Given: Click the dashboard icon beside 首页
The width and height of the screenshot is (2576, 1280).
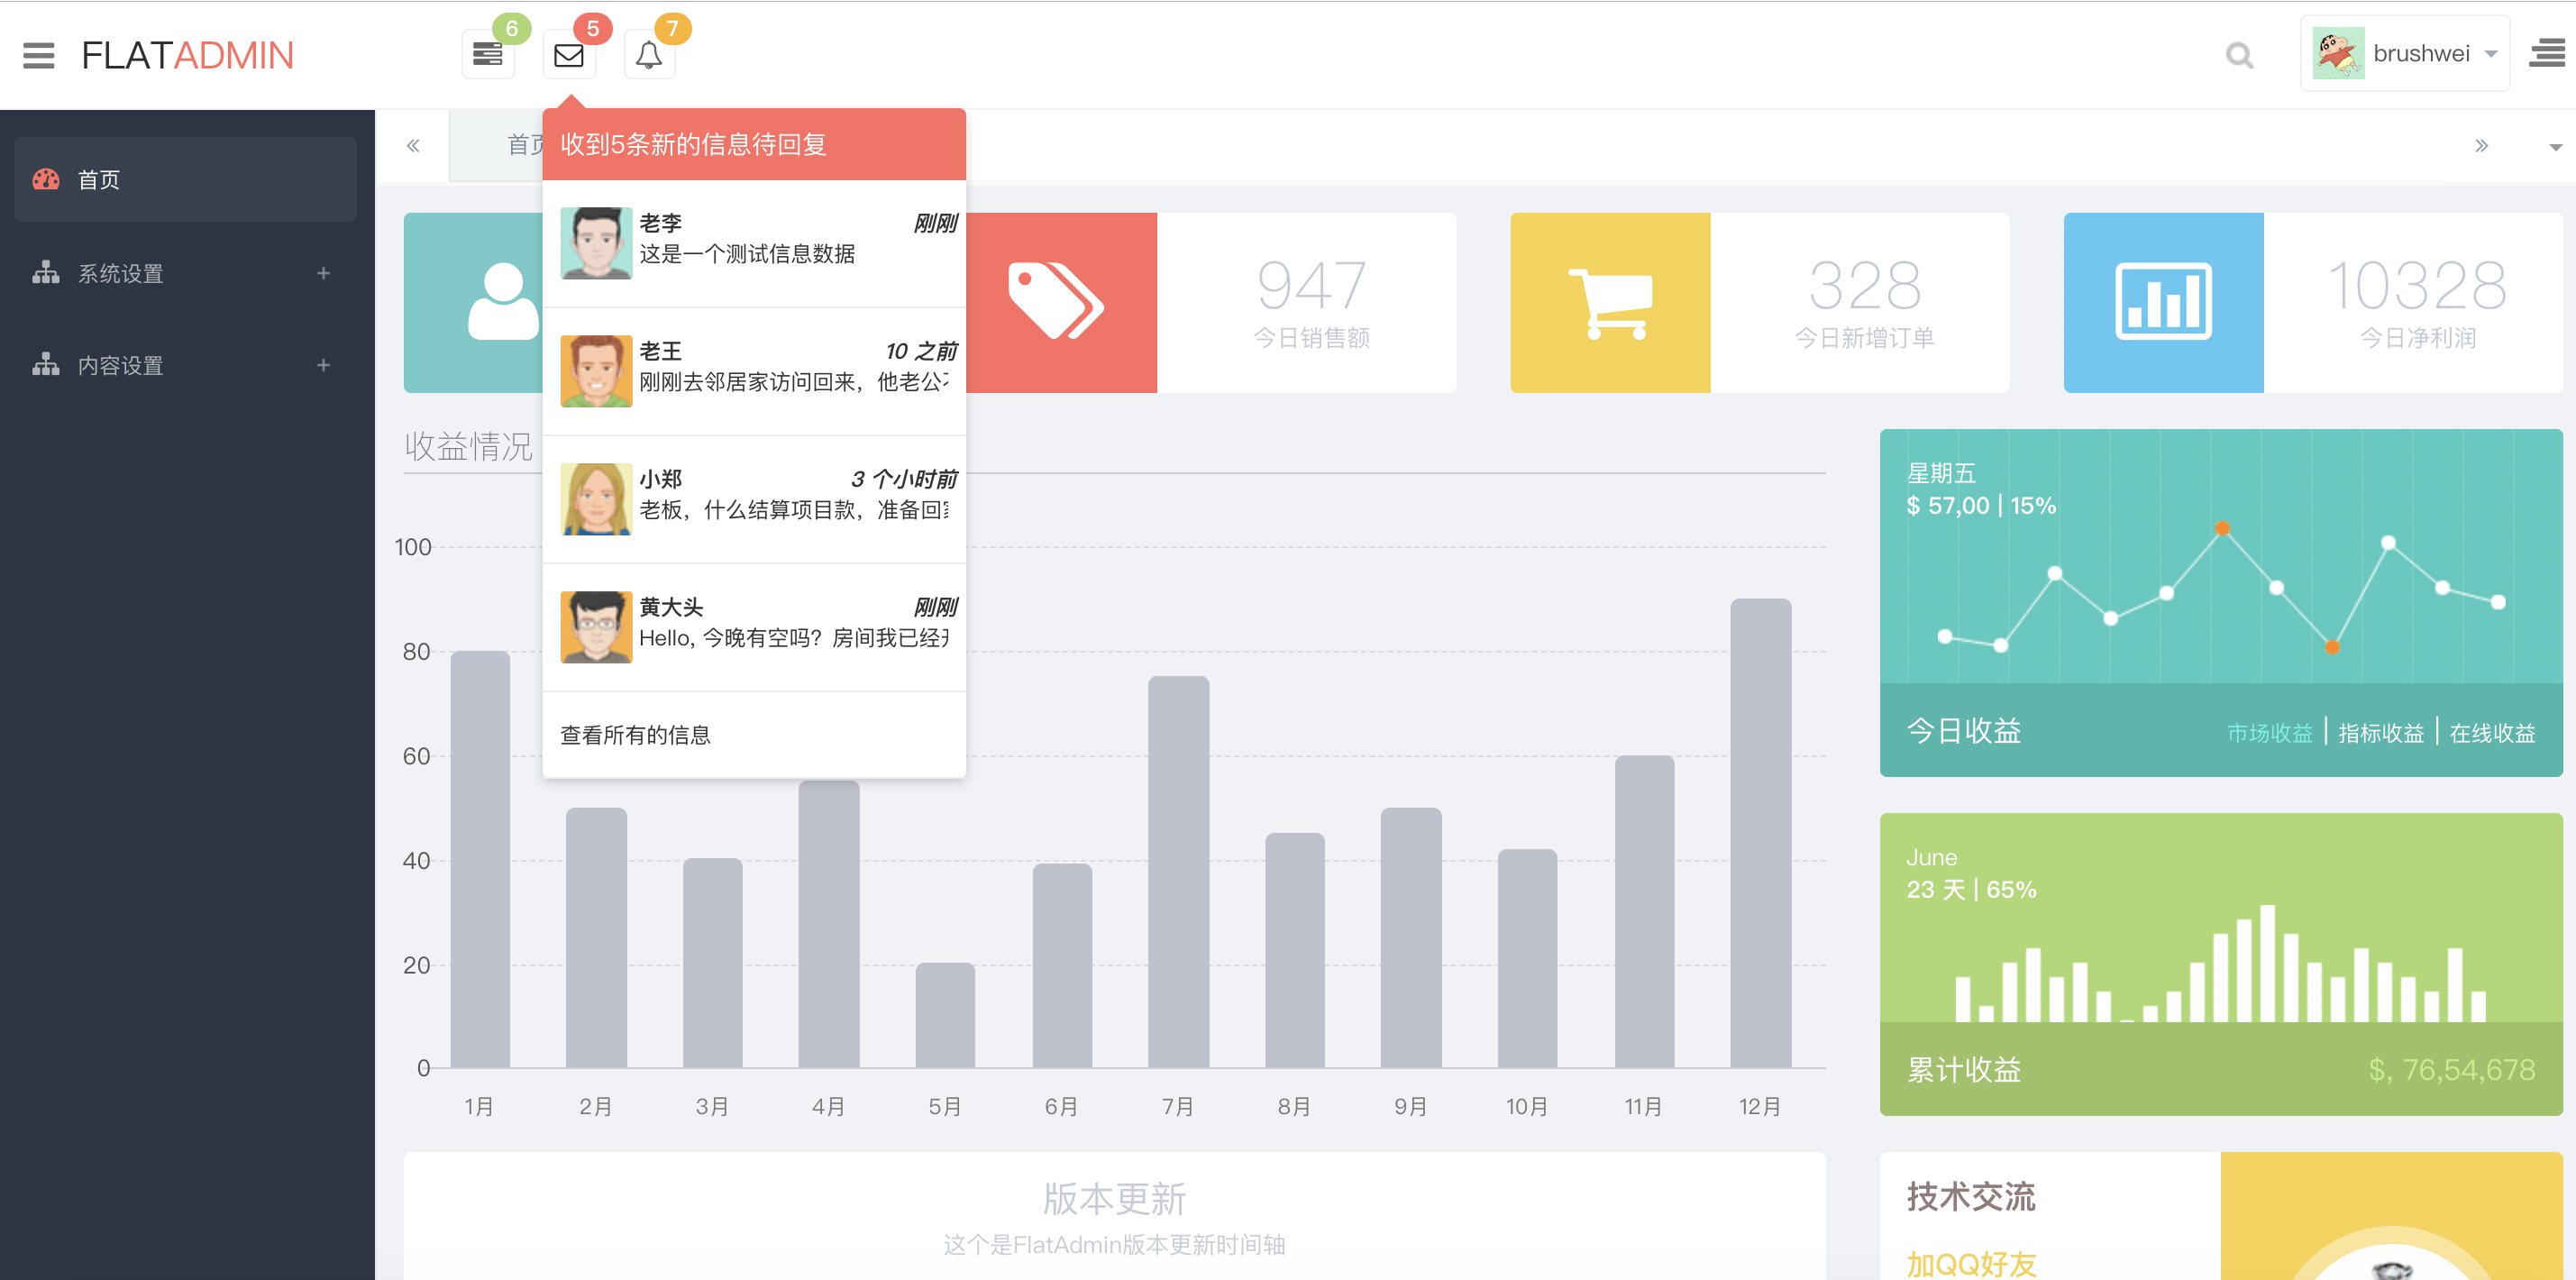Looking at the screenshot, I should (x=46, y=179).
